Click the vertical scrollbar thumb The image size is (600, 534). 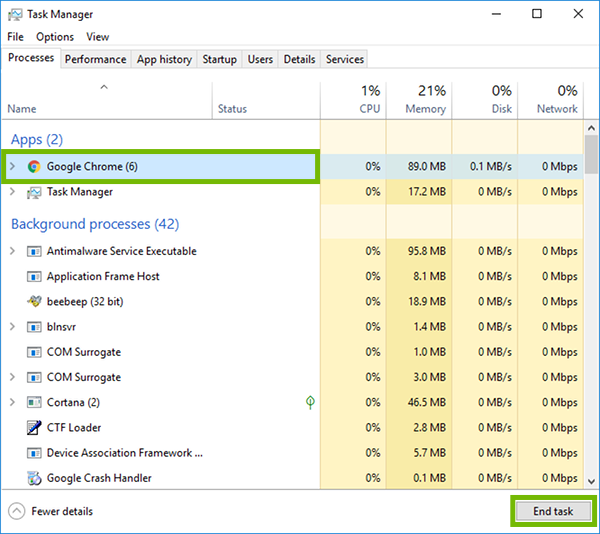point(591,155)
